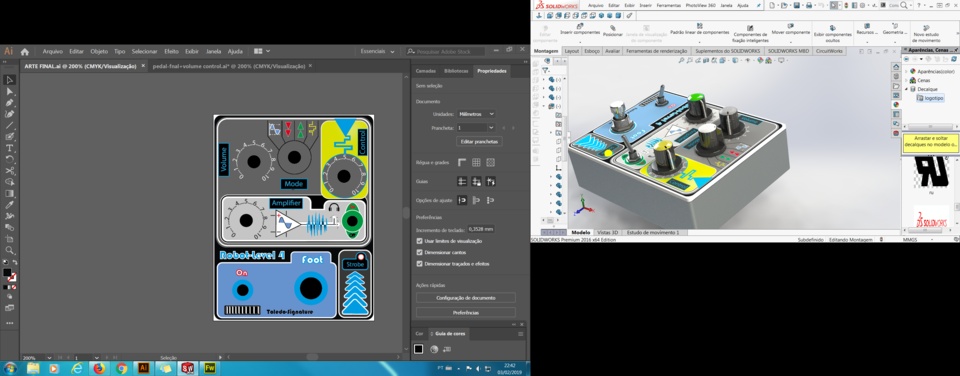
Task: Toggle Dimensionar traçados e efeitos checkbox
Action: click(x=419, y=264)
